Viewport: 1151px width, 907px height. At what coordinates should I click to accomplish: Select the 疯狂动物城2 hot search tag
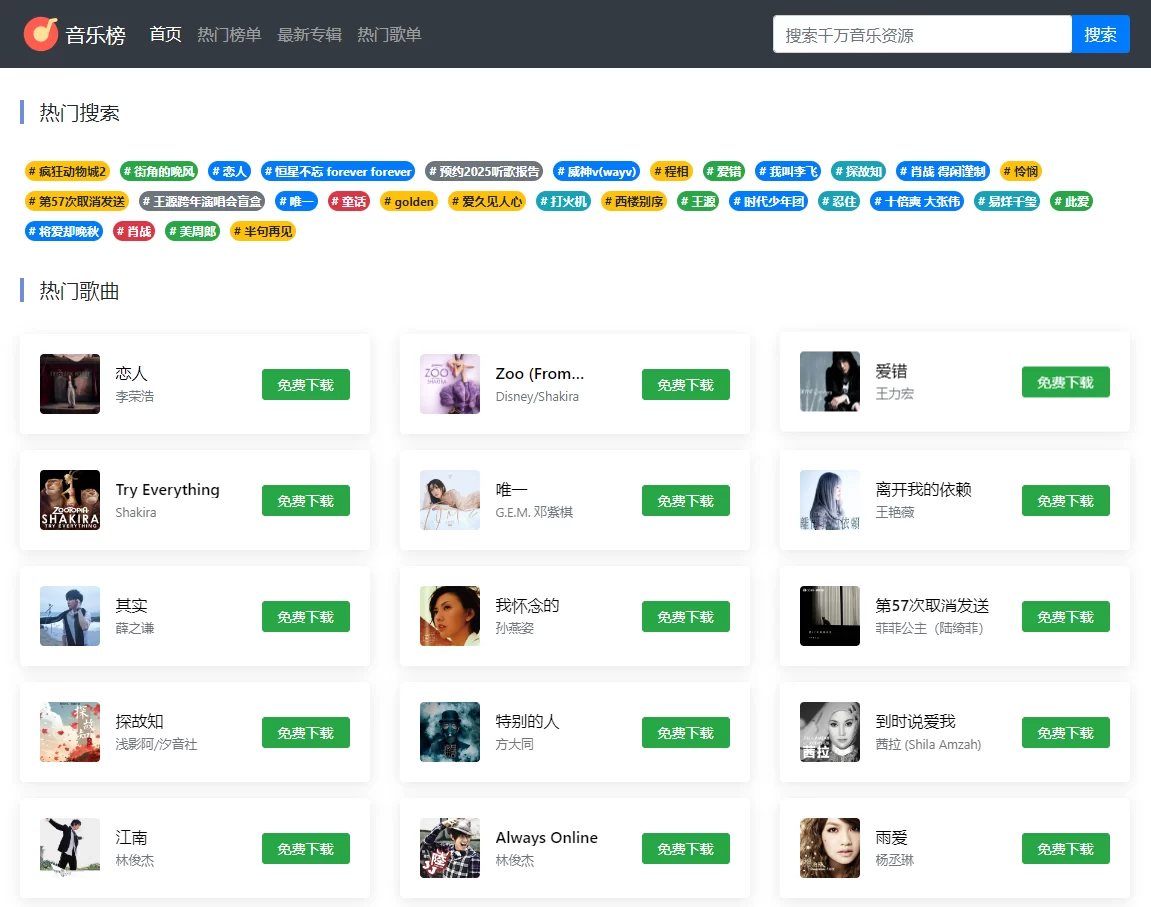point(67,171)
